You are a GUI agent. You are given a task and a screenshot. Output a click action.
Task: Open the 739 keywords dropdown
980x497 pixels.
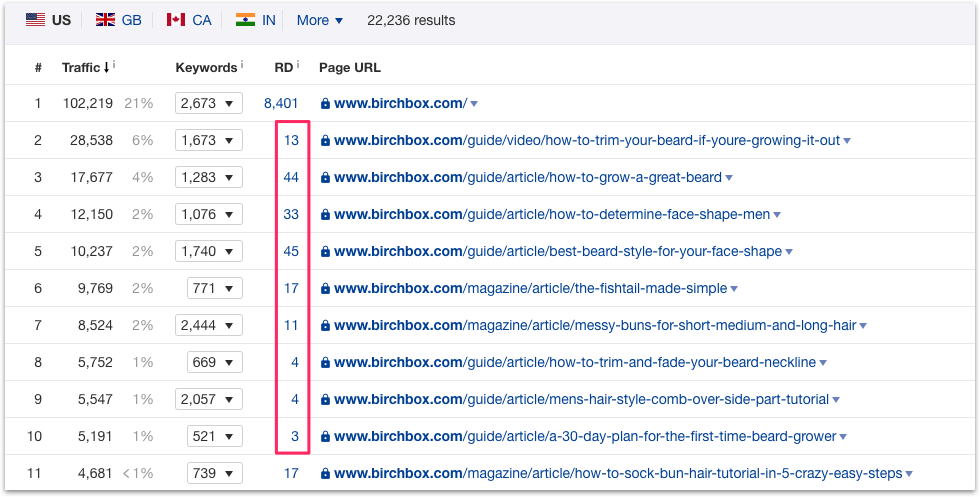(x=214, y=473)
